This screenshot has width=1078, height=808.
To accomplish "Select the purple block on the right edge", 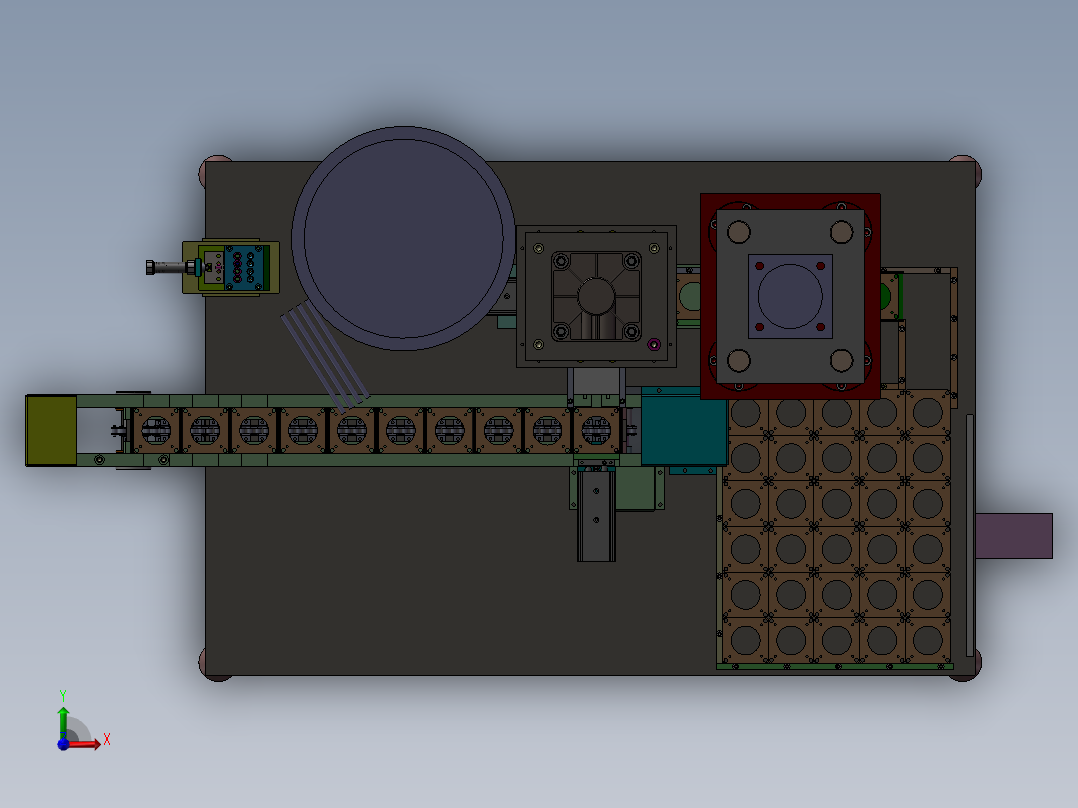I will [1014, 536].
